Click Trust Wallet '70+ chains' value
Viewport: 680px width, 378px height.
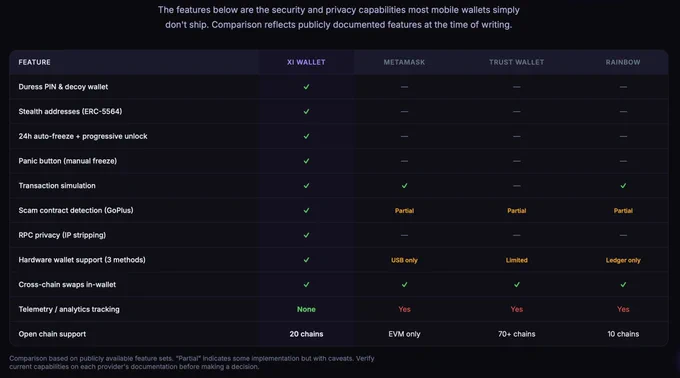(517, 334)
